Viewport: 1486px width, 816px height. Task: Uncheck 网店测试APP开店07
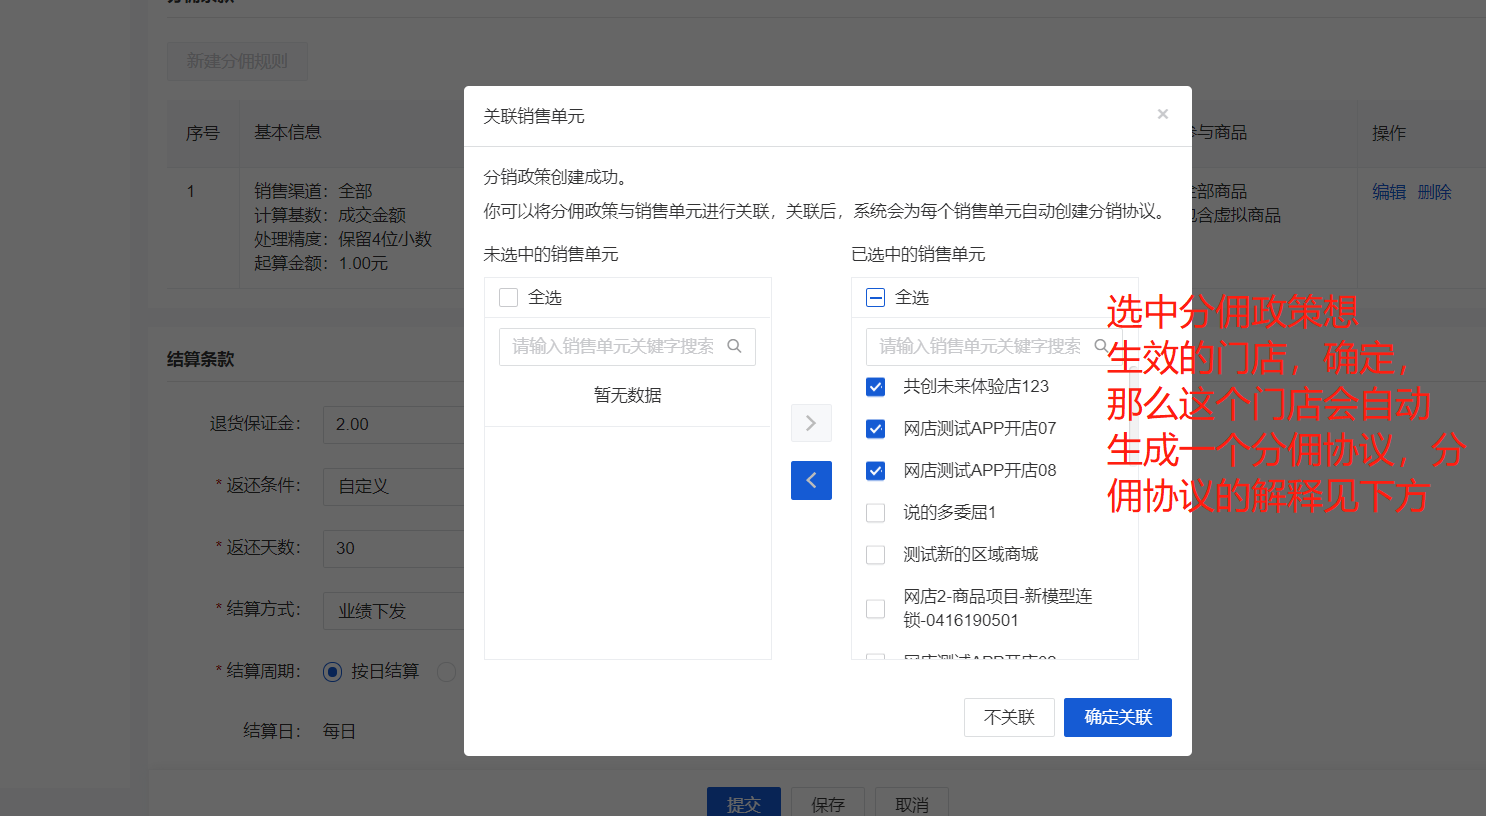click(876, 429)
